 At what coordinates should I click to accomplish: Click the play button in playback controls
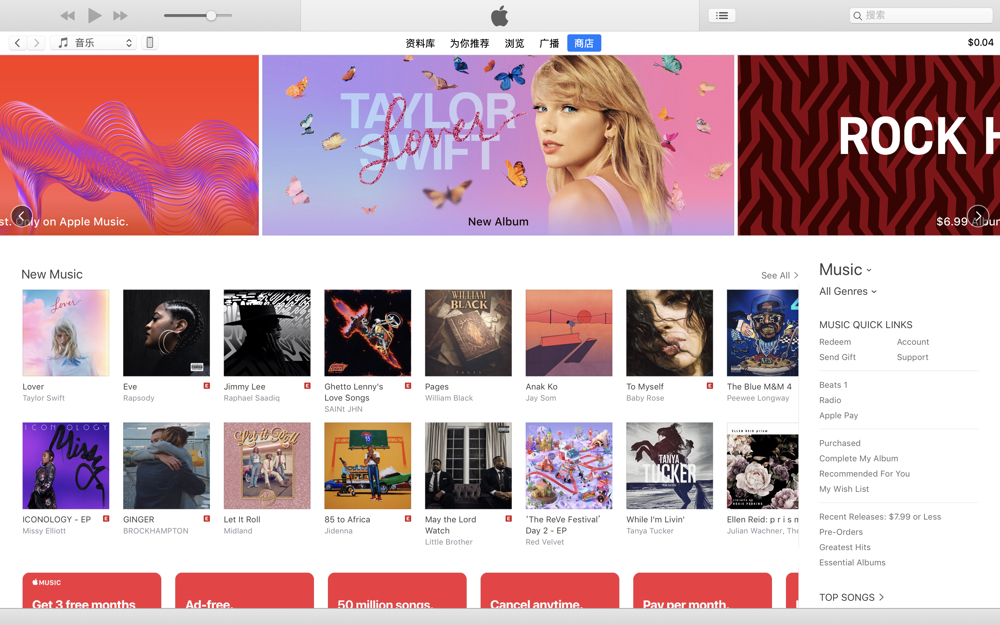pos(94,15)
